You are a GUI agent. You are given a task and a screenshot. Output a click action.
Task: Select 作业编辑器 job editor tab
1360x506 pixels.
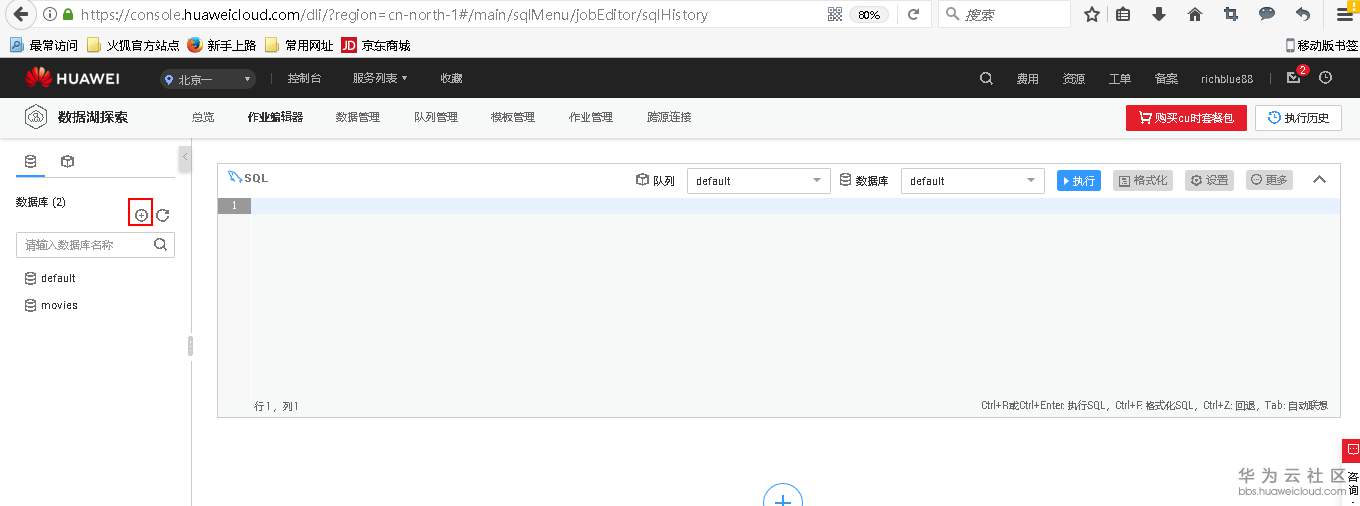[275, 117]
